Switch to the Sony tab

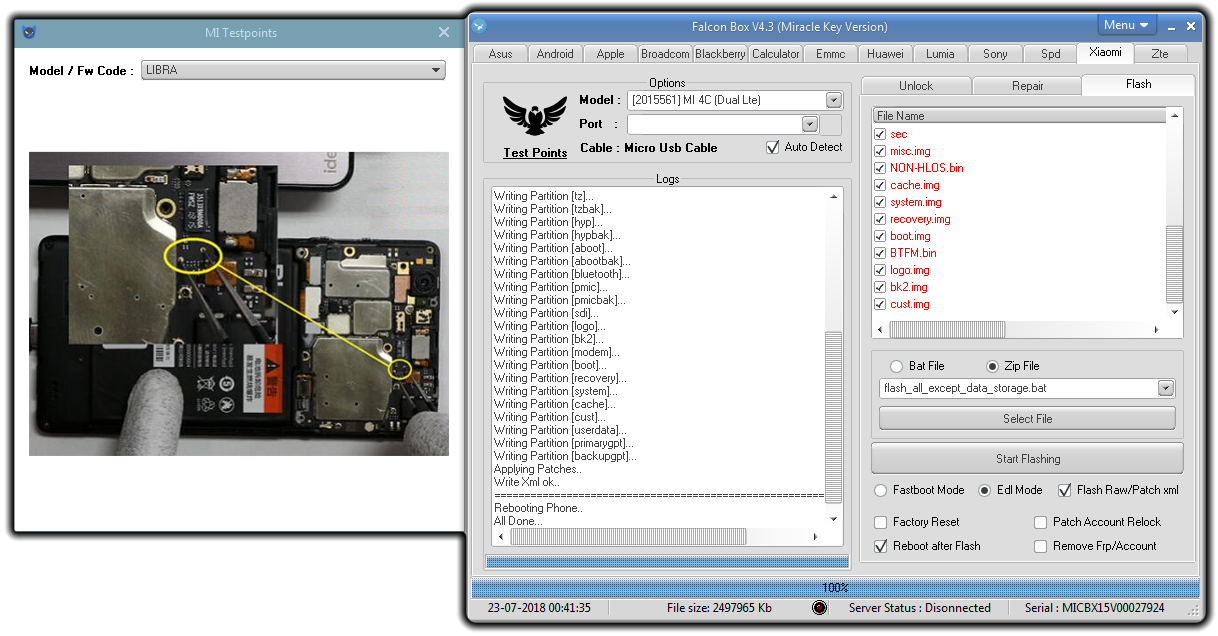(x=995, y=54)
